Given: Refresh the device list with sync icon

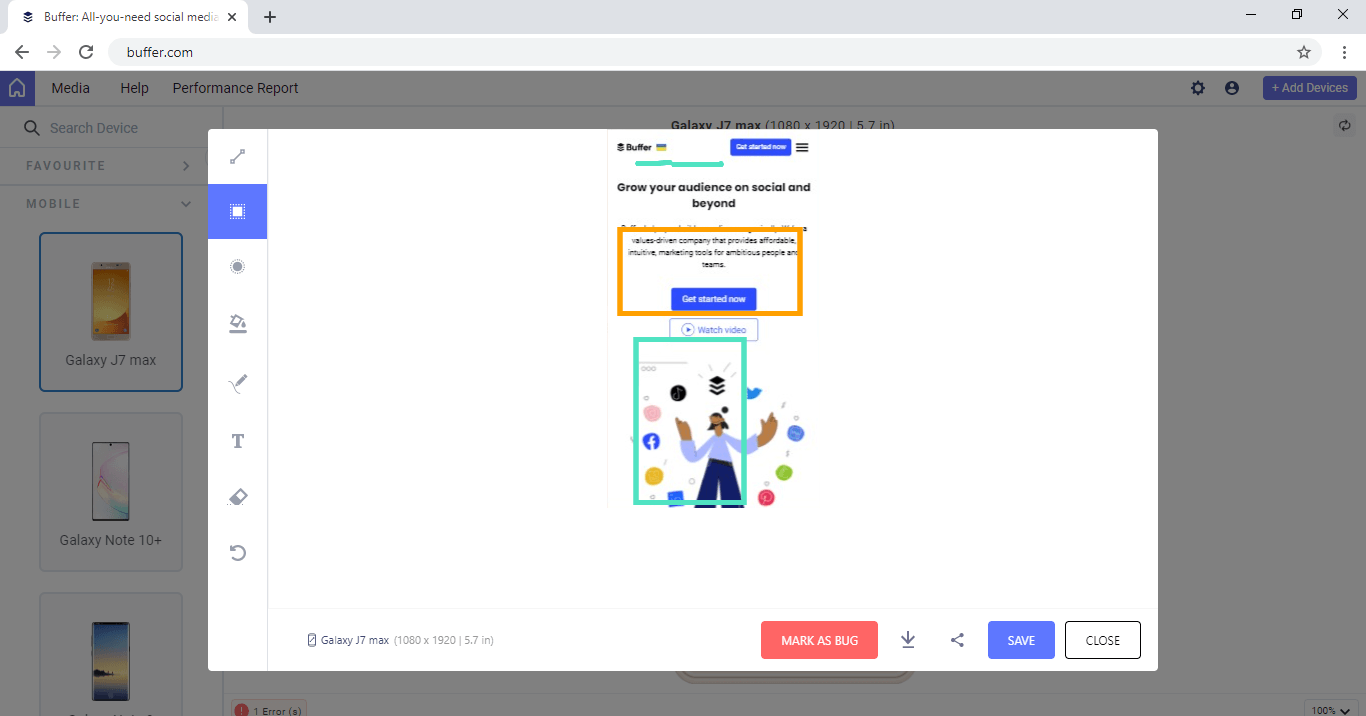Looking at the screenshot, I should pos(1345,125).
